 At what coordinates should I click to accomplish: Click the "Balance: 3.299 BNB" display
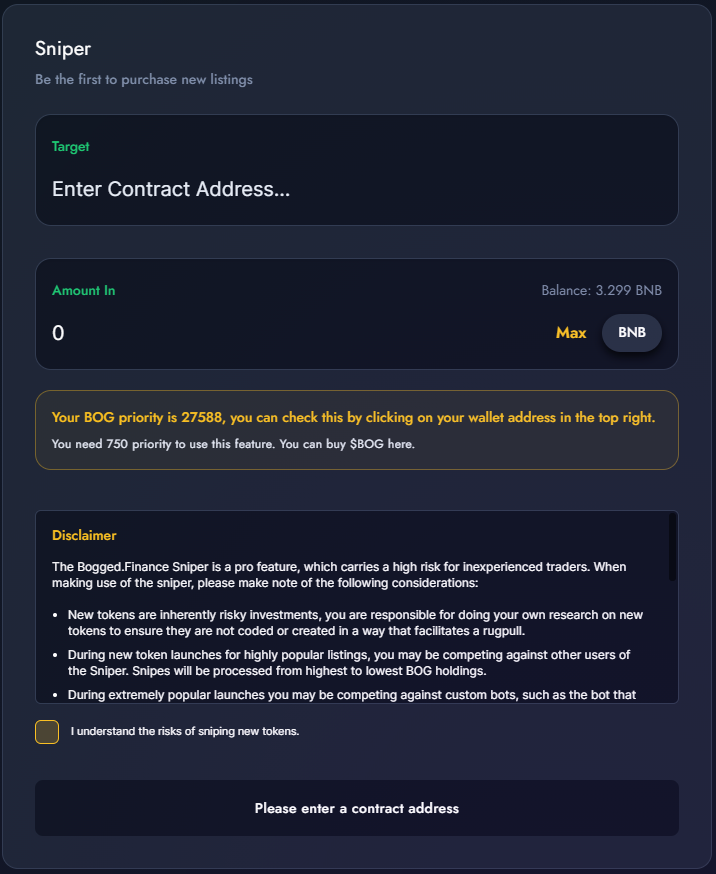601,289
